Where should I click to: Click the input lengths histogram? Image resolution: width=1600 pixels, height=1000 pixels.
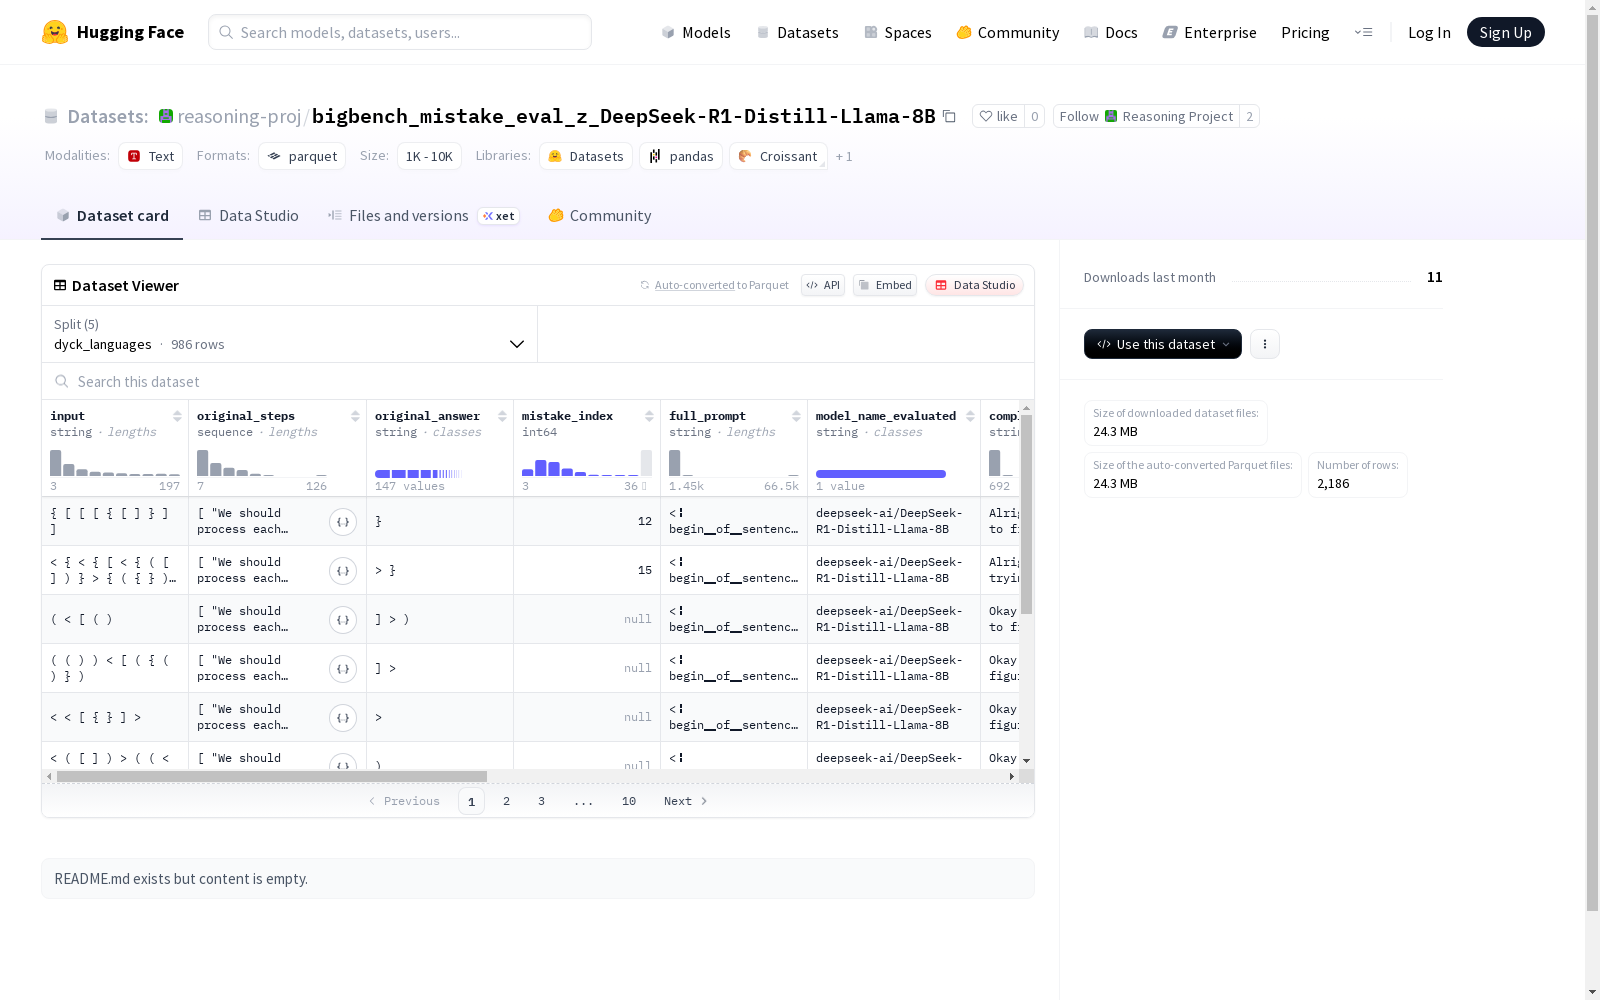[115, 463]
